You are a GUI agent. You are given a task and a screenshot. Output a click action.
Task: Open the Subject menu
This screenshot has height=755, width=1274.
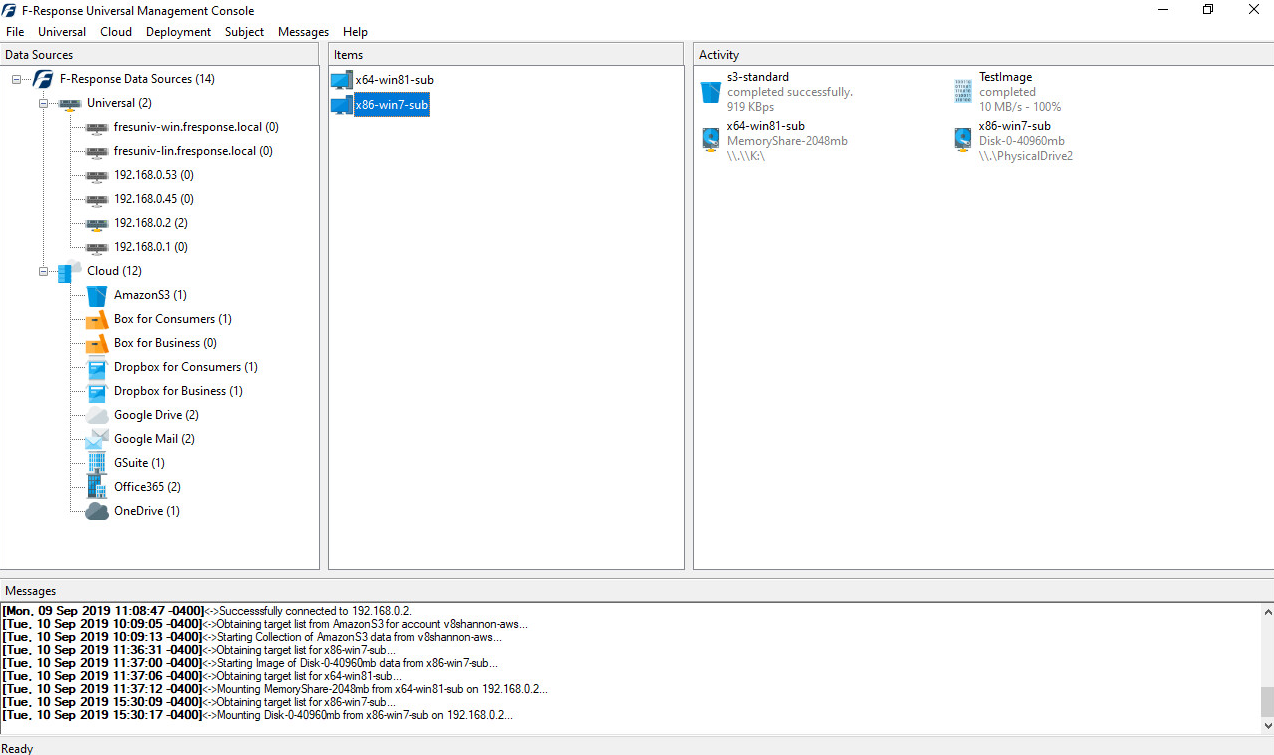click(245, 32)
